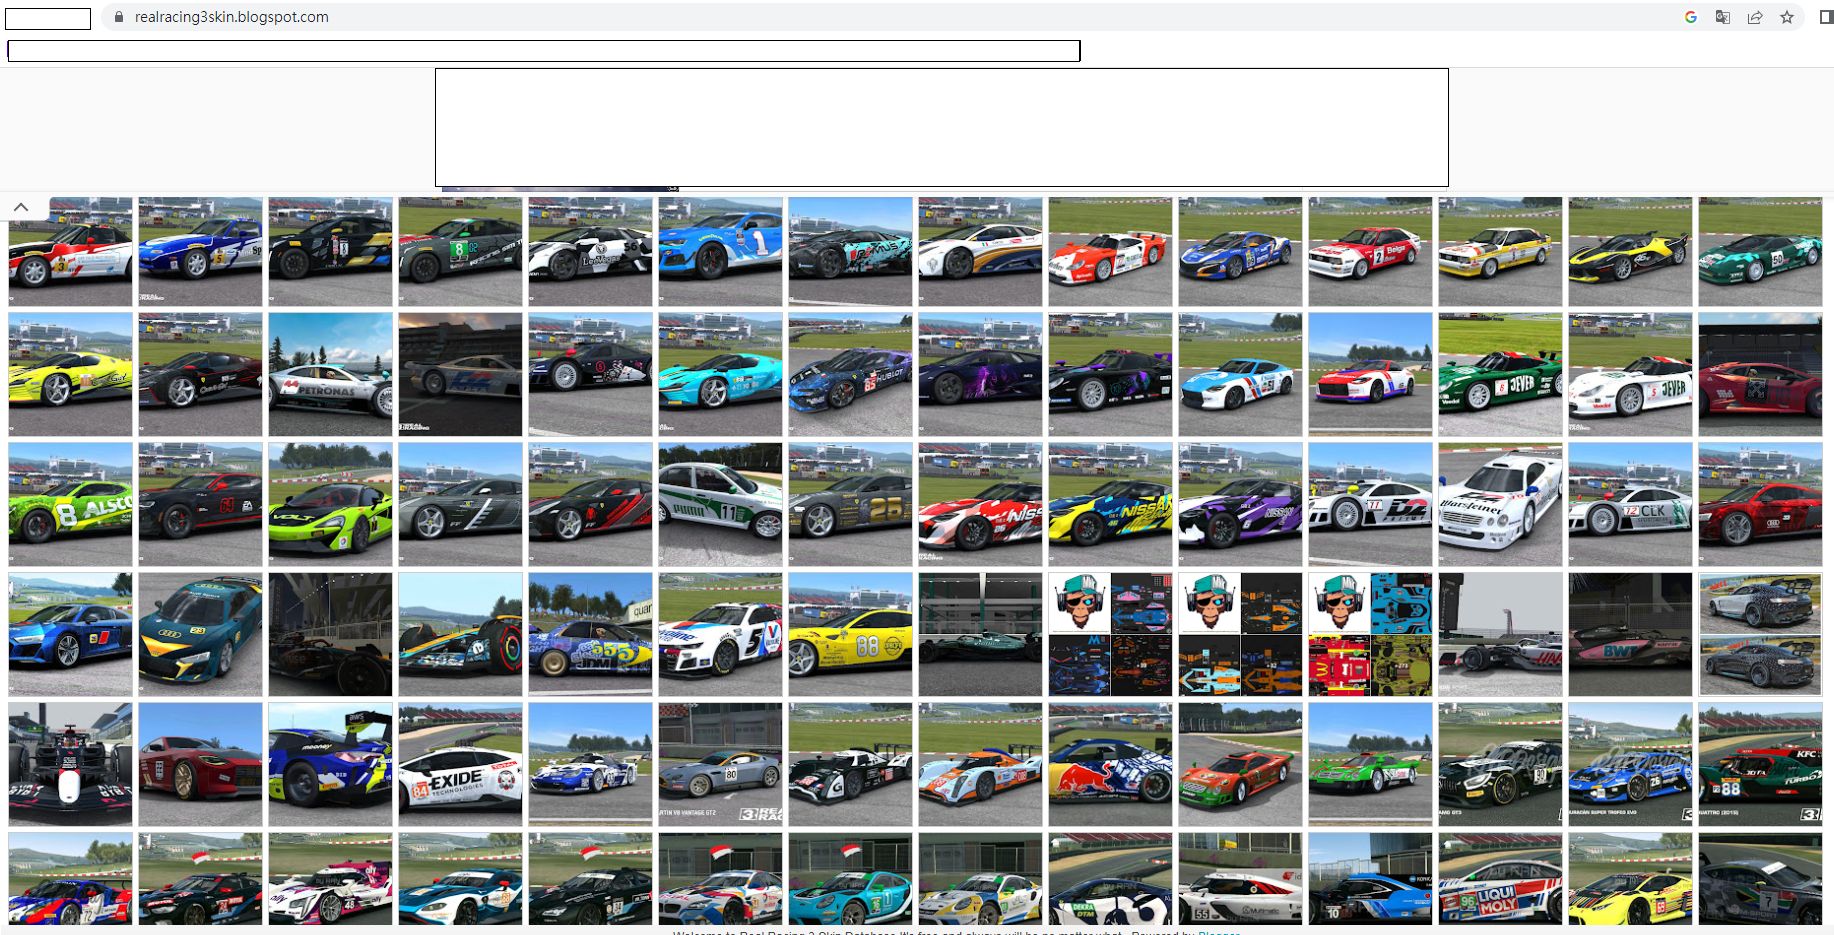
Task: Select the green Alsco number 8 car thumbnail
Action: click(70, 505)
